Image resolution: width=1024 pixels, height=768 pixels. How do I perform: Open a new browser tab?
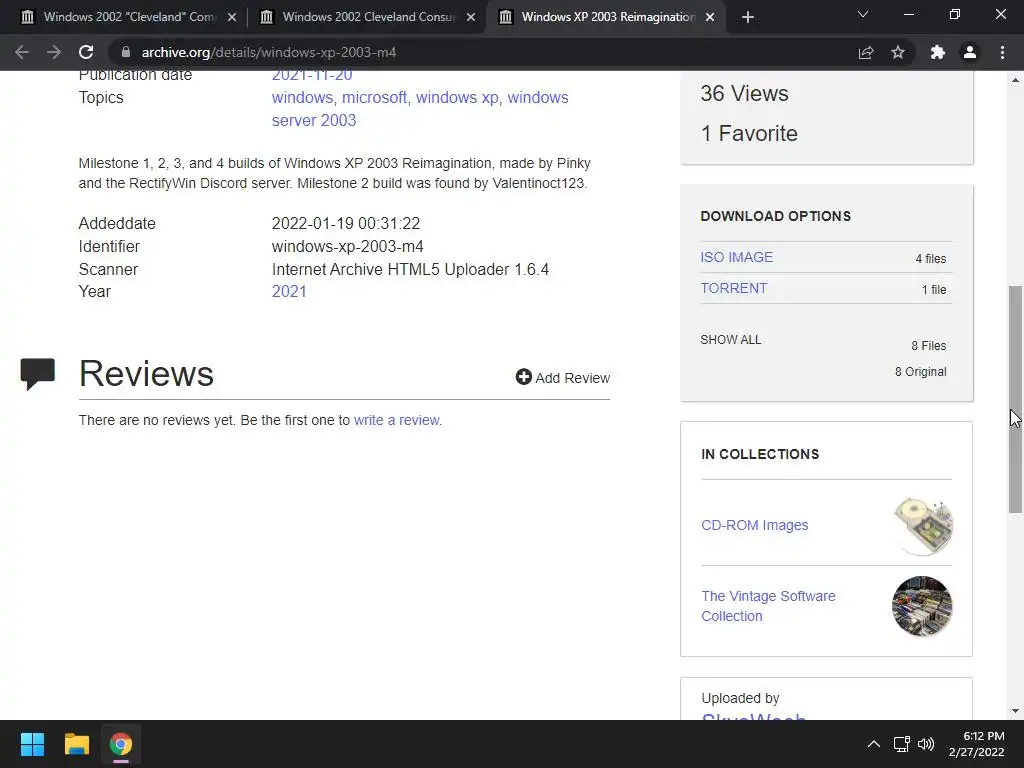[x=748, y=17]
